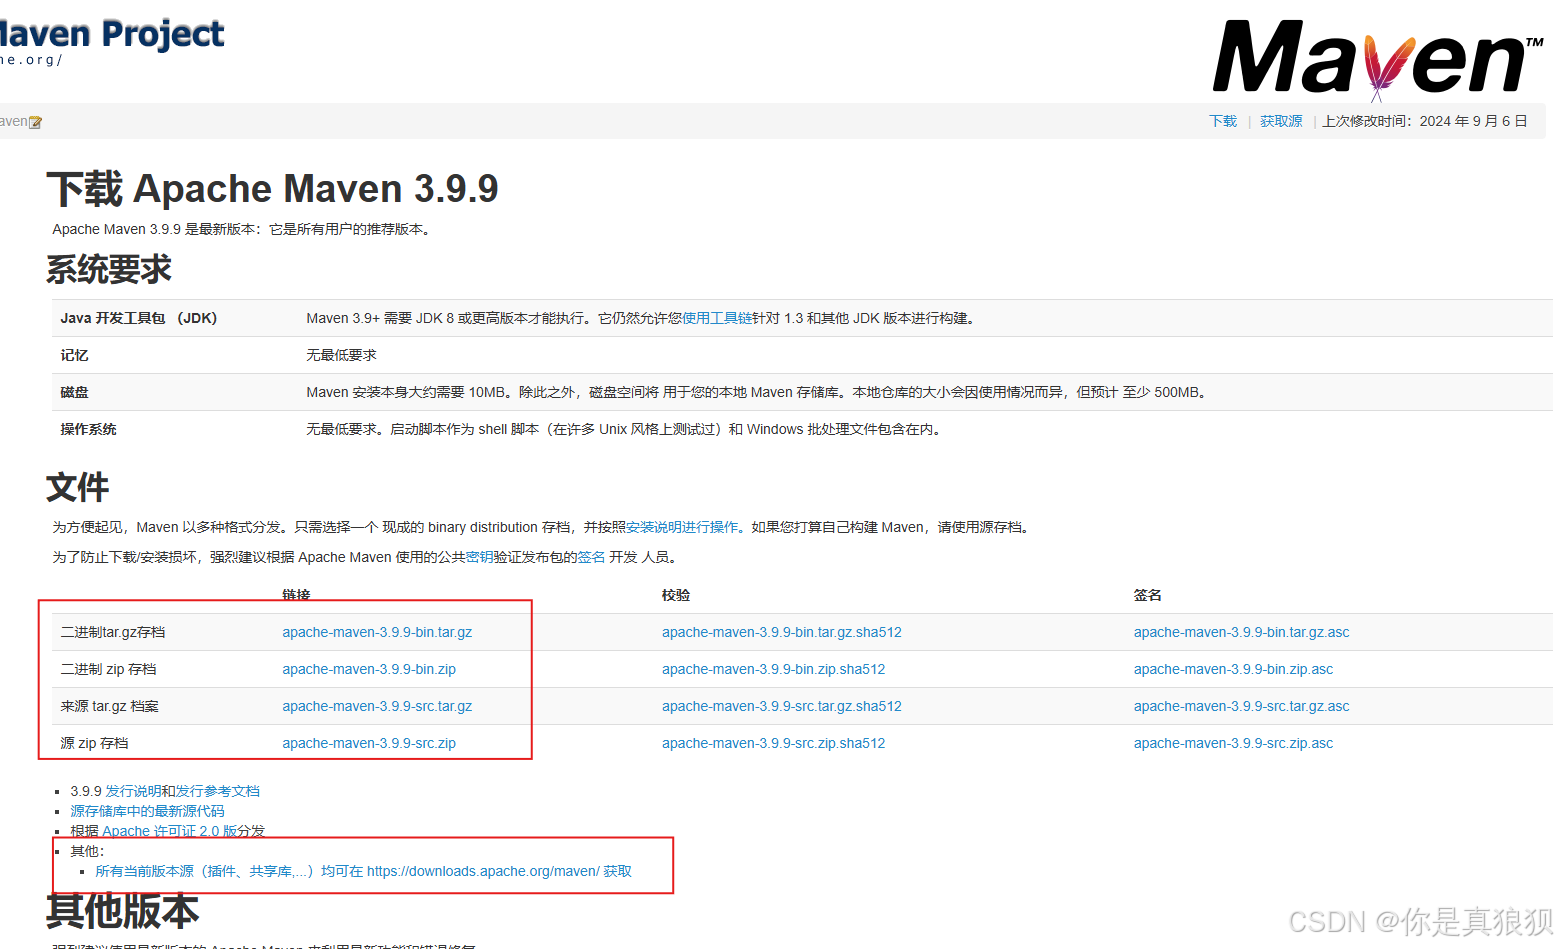Download apache-maven-3.9.9-bin.zip archive
The height and width of the screenshot is (949, 1558).
point(368,669)
